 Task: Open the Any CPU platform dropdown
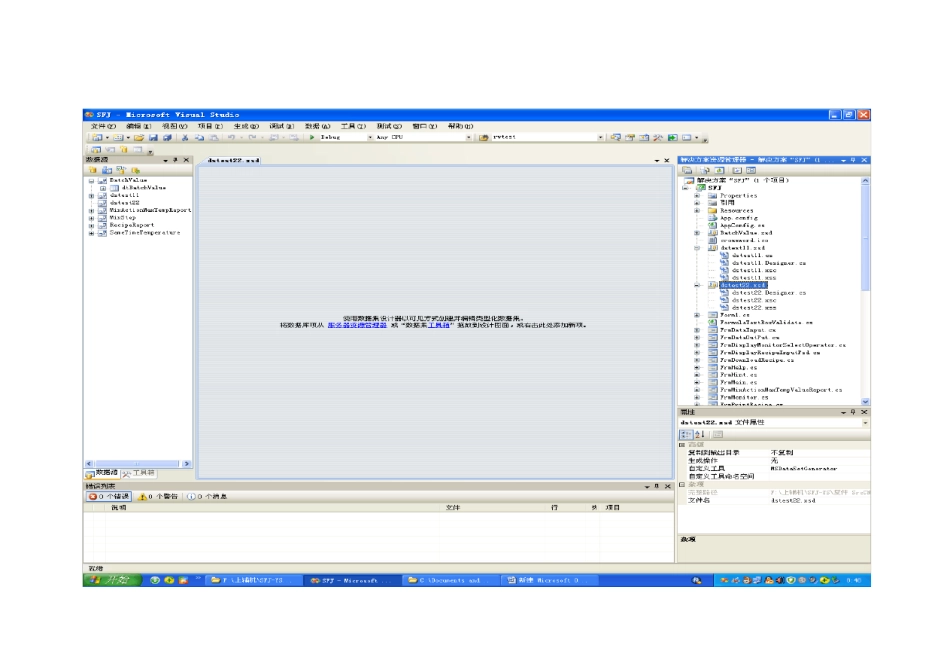[468, 138]
